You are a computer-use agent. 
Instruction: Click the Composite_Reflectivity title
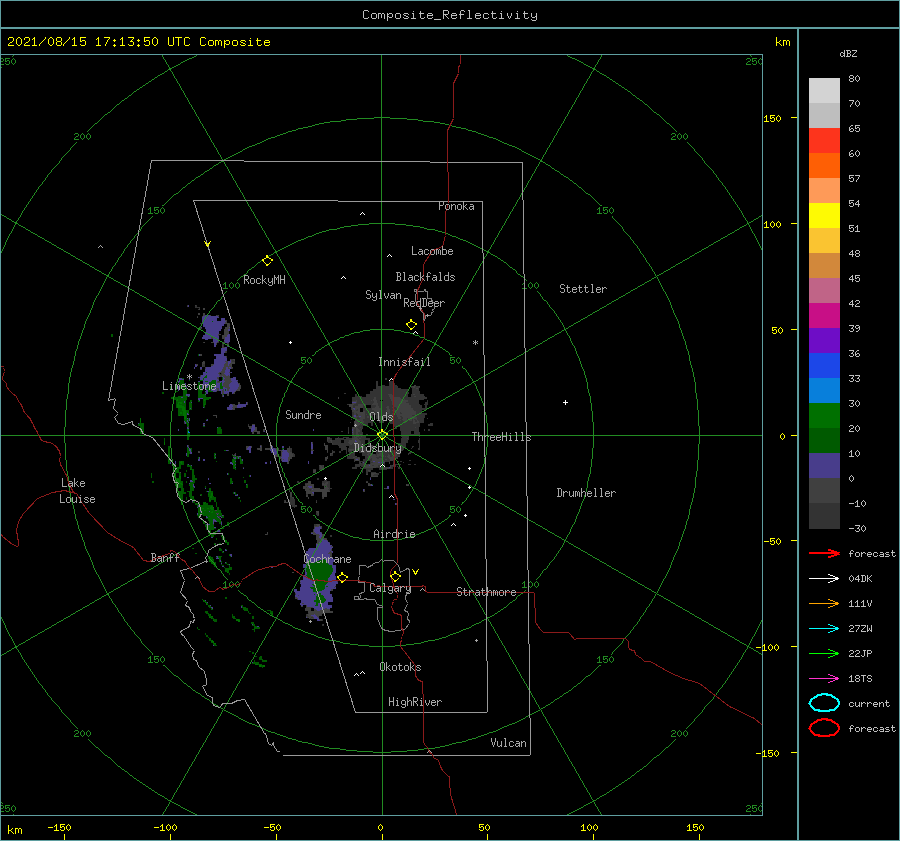click(x=449, y=15)
